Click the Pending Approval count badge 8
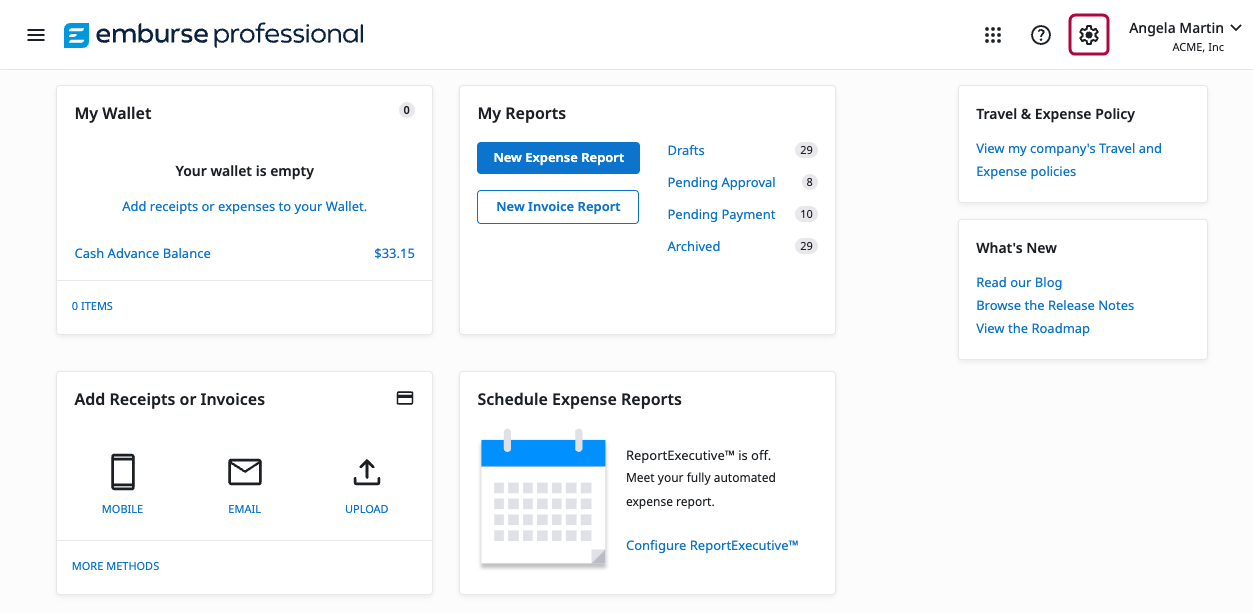 coord(809,182)
